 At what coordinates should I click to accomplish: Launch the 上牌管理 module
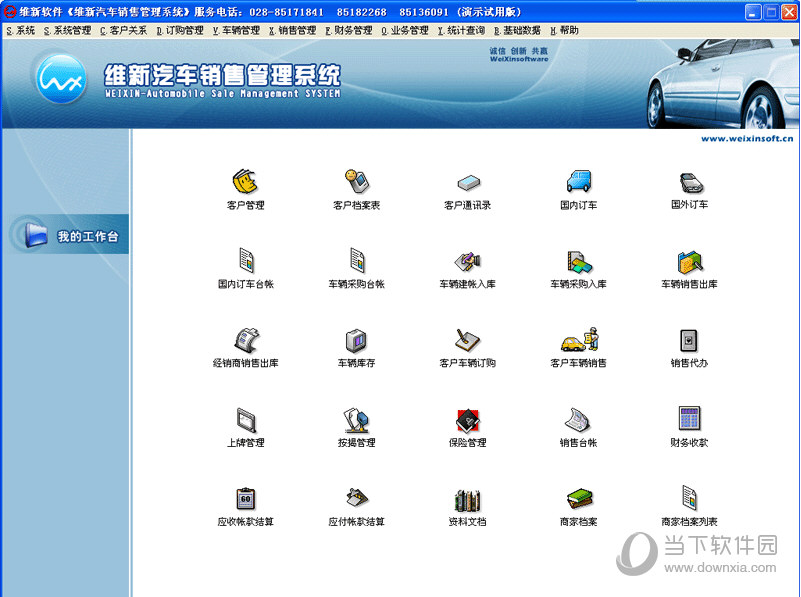pos(246,420)
